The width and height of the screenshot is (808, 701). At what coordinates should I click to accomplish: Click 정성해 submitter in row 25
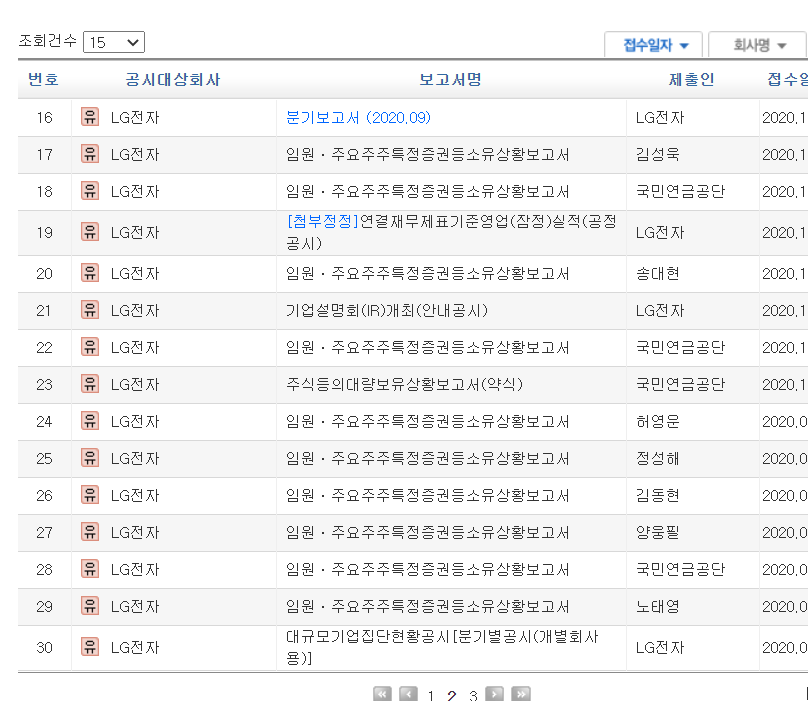point(658,459)
